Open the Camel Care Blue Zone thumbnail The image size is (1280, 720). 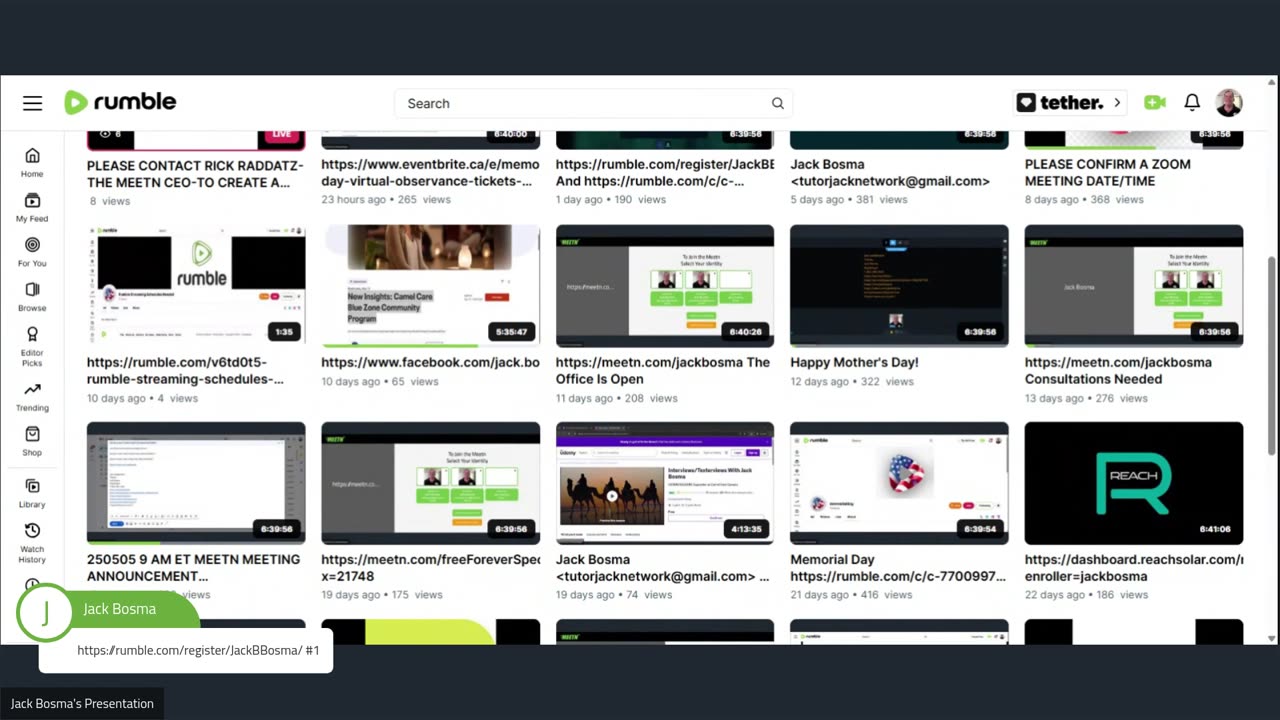pos(430,285)
